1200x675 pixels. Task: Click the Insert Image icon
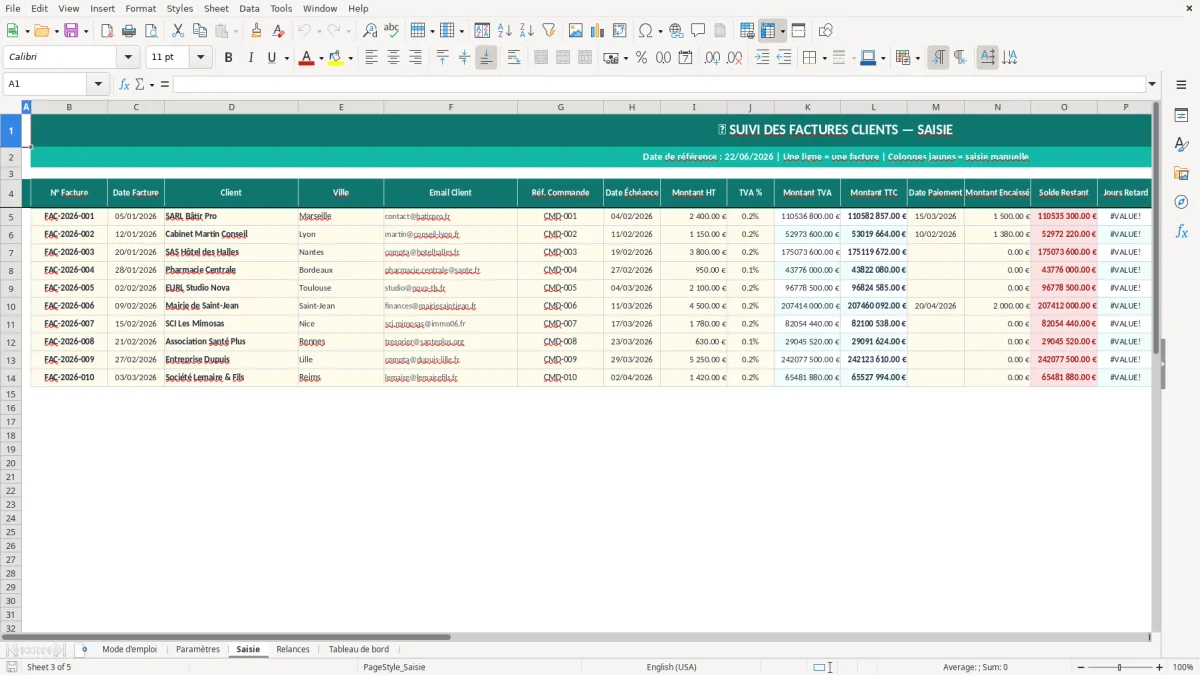click(576, 31)
